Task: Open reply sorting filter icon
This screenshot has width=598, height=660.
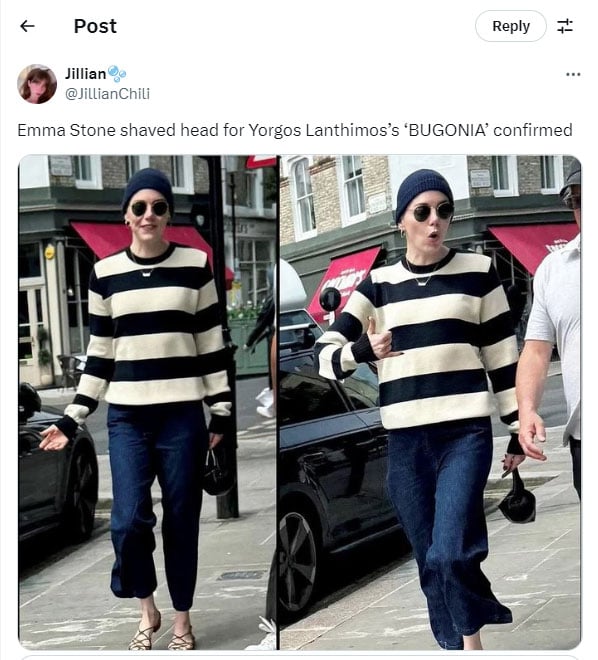Action: [565, 26]
